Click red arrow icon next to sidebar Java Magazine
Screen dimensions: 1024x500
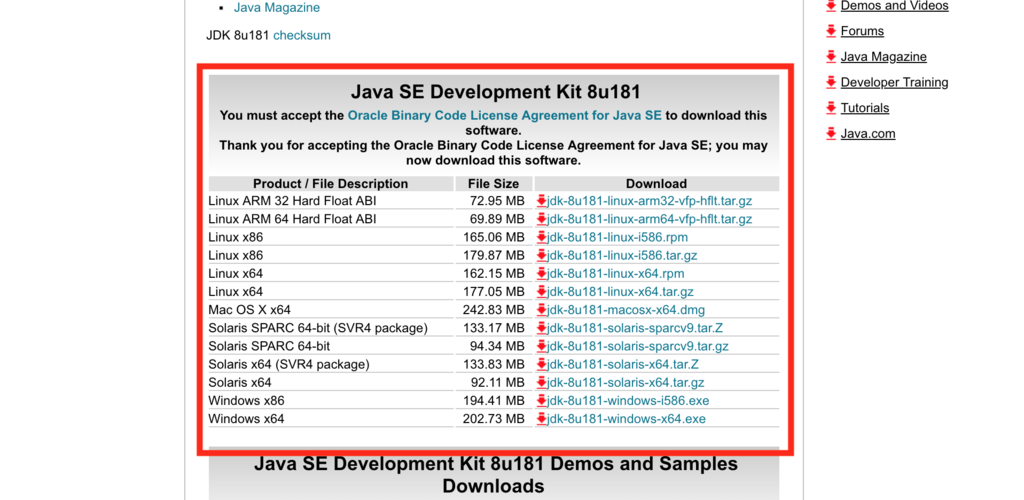pyautogui.click(x=831, y=57)
